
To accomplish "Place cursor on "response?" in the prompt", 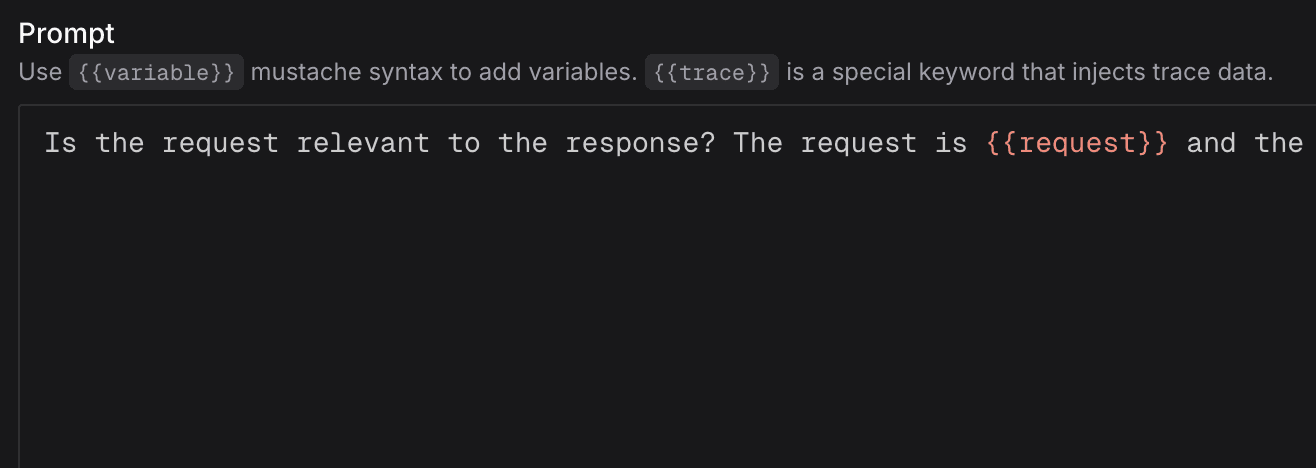I will [640, 143].
